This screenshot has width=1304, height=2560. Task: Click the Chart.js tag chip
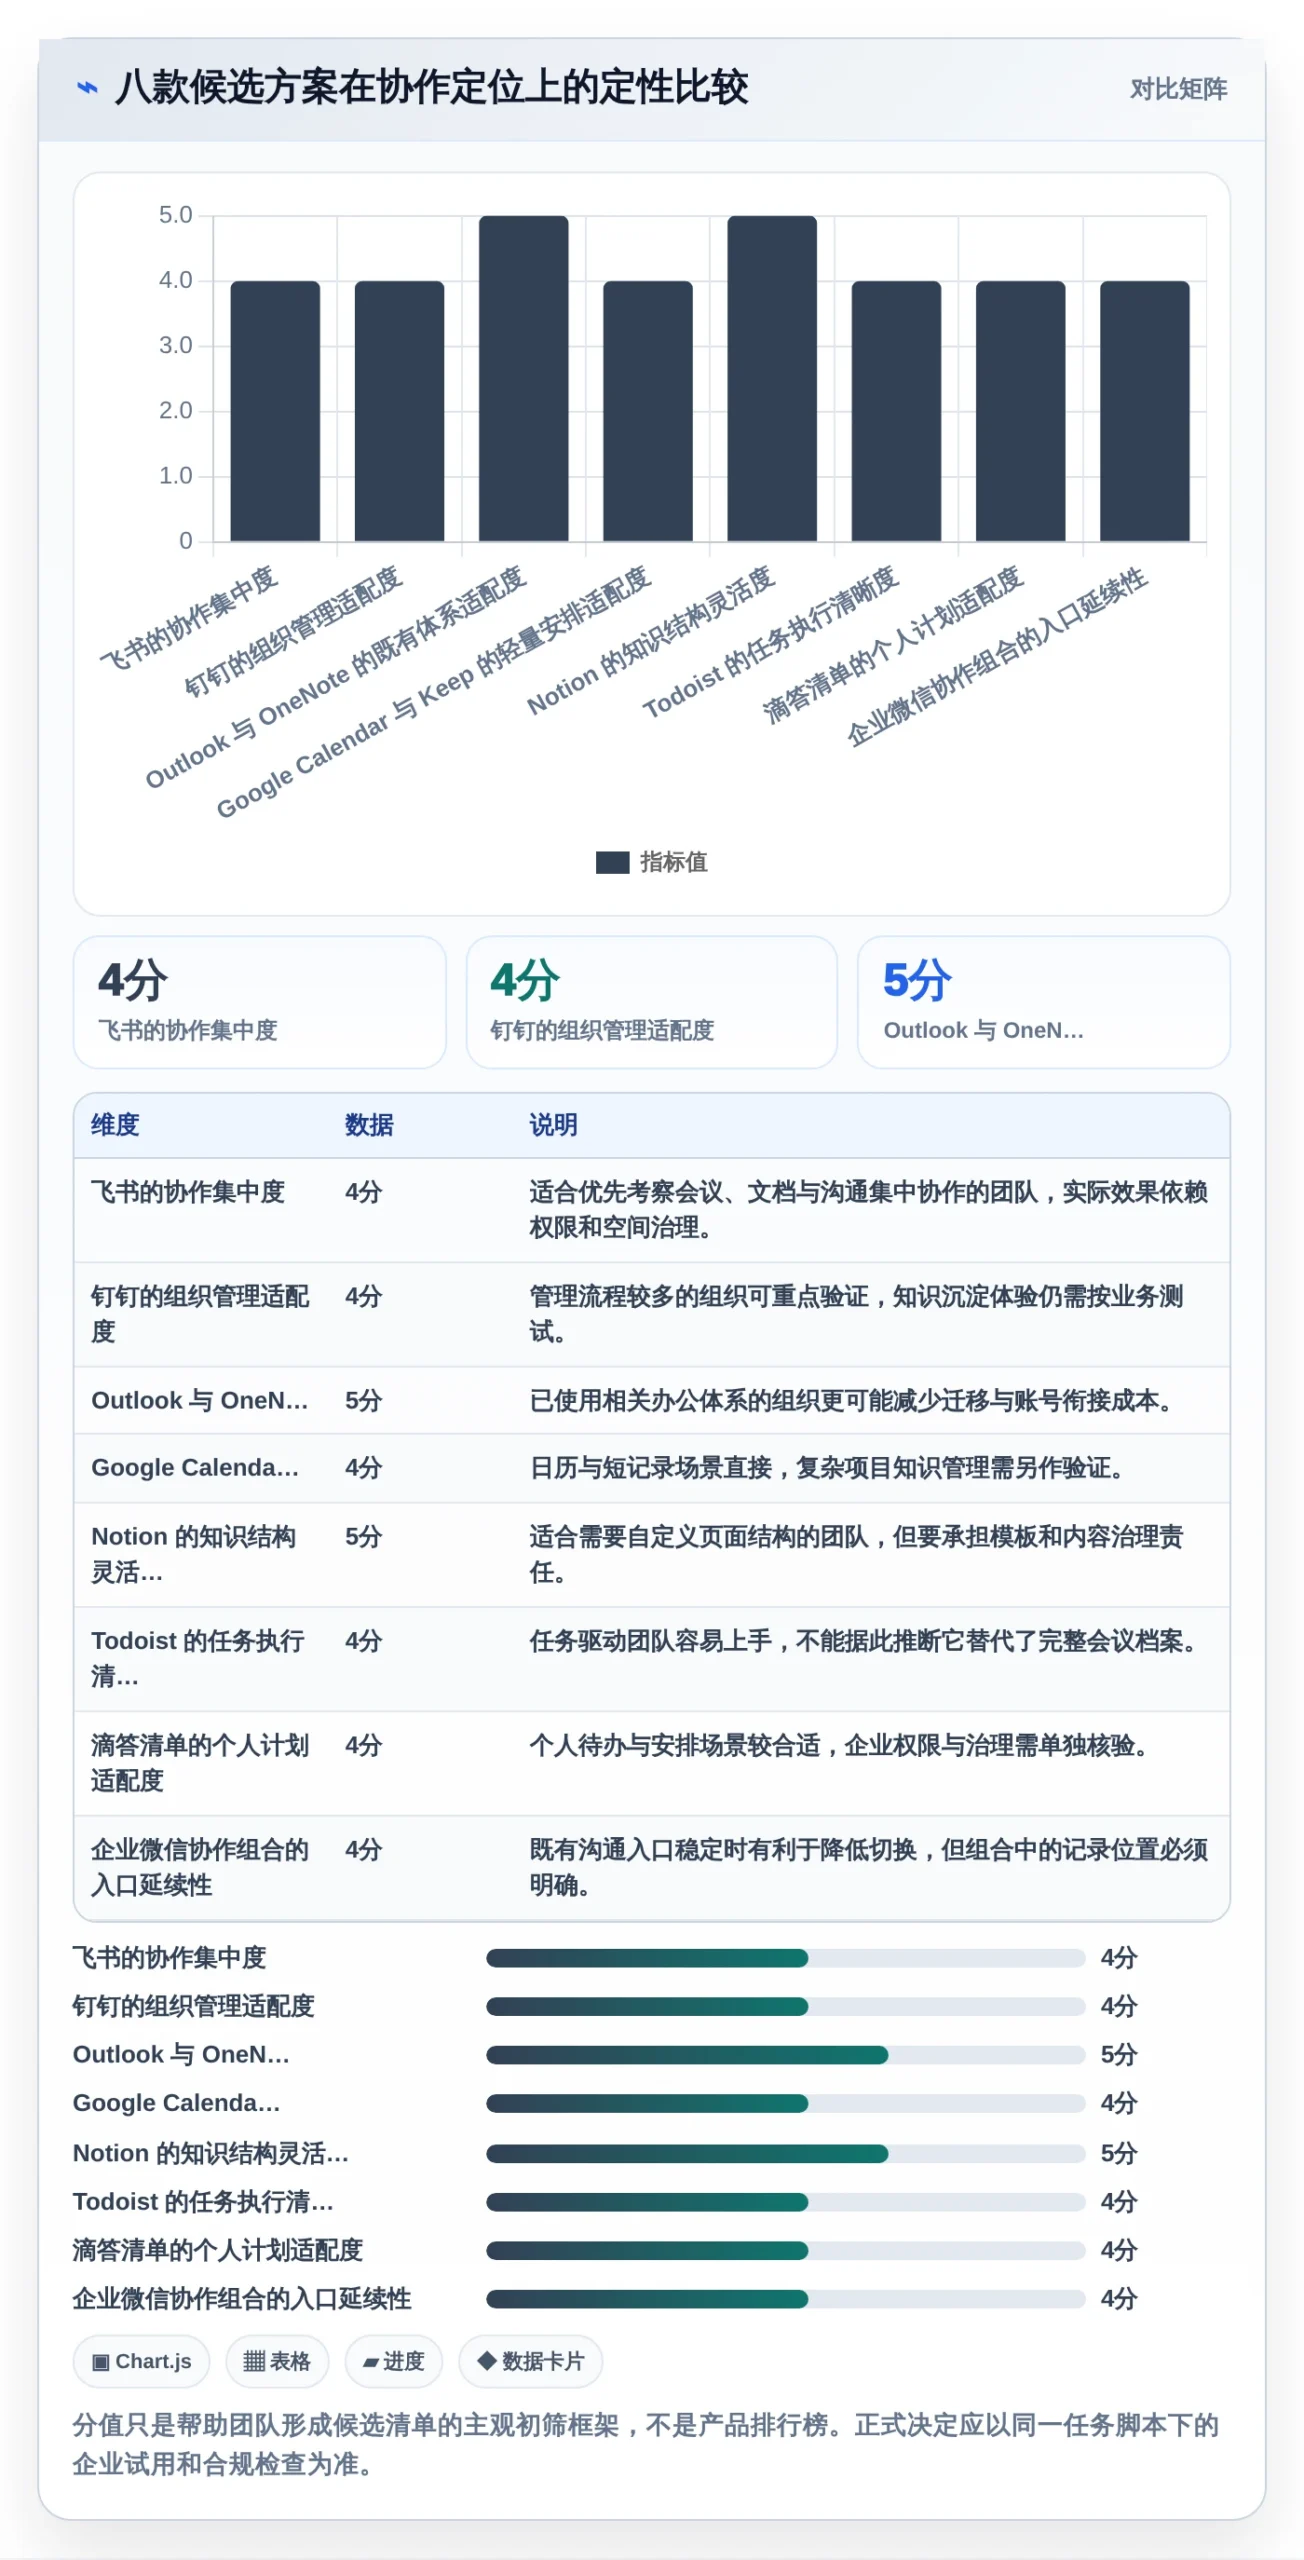[141, 2361]
